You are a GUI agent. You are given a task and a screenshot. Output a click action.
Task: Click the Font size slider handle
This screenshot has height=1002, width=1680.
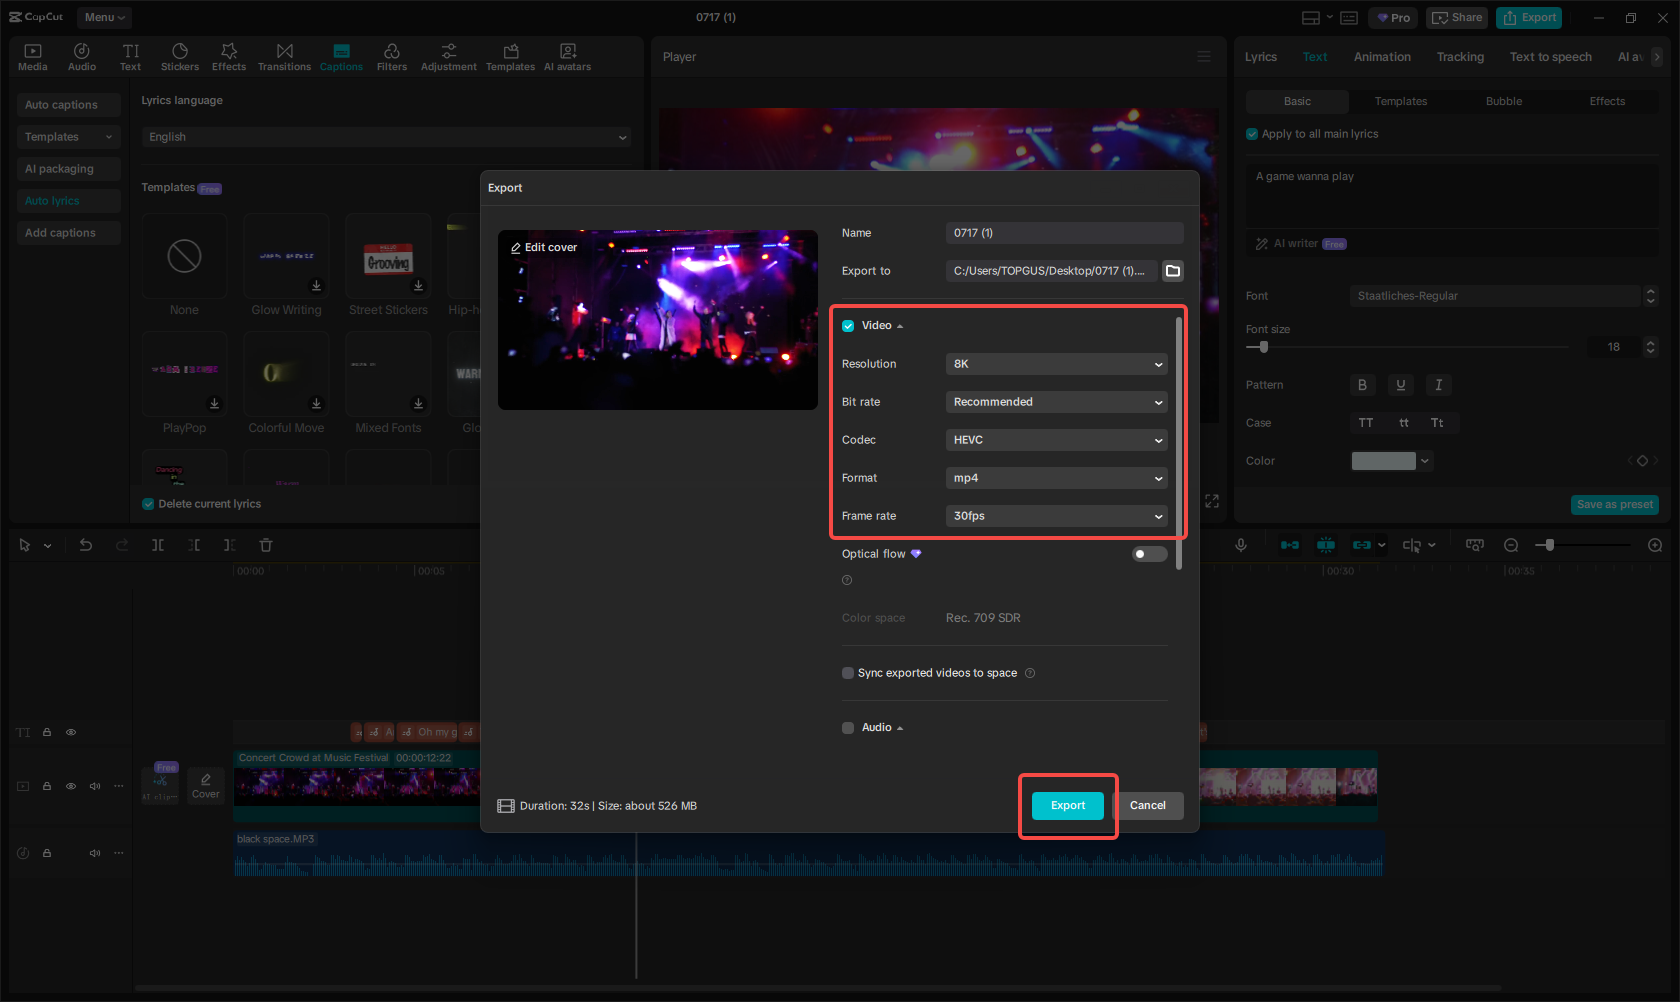point(1264,347)
